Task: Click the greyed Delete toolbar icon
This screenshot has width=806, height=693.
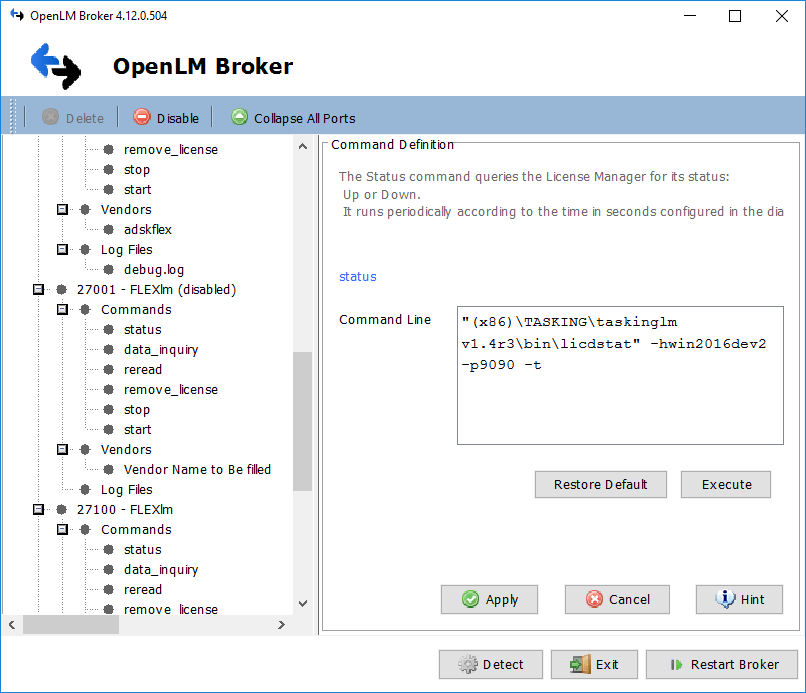Action: pos(51,117)
